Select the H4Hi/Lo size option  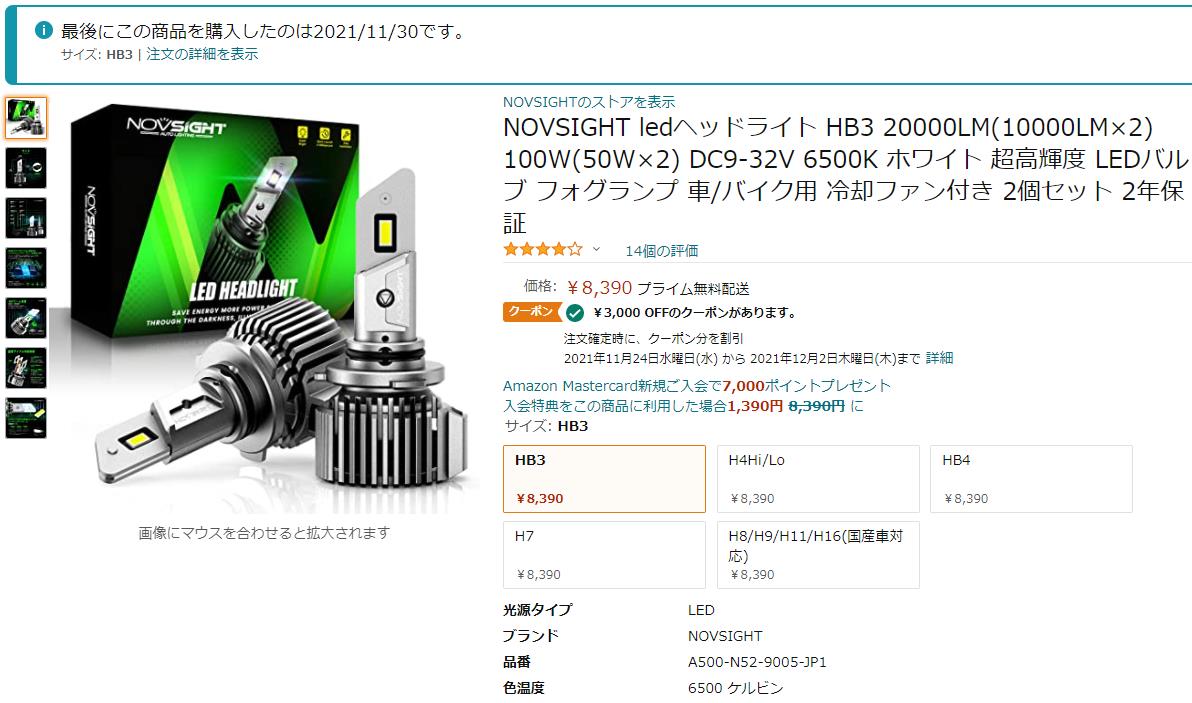click(818, 479)
